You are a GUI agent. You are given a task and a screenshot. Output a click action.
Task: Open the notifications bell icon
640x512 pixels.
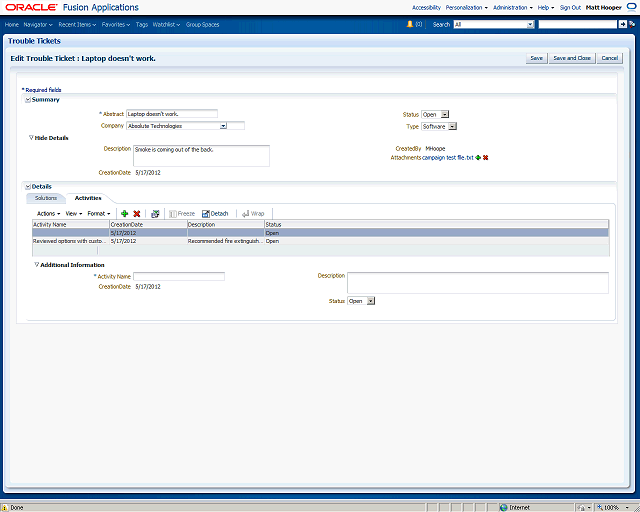click(x=410, y=24)
